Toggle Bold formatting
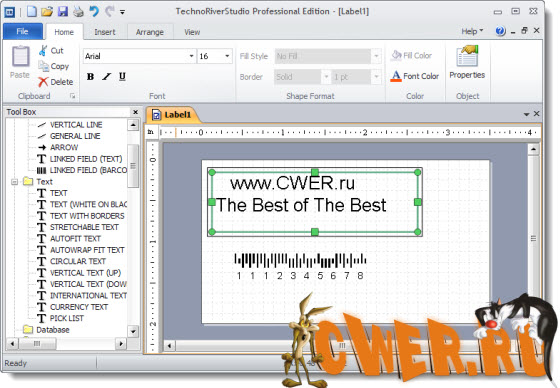This screenshot has height=388, width=560. pyautogui.click(x=90, y=76)
